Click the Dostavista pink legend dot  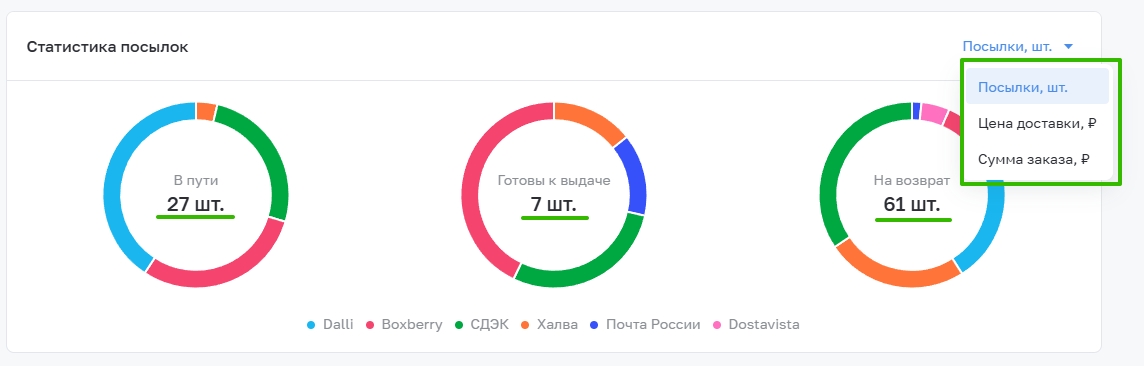point(716,325)
